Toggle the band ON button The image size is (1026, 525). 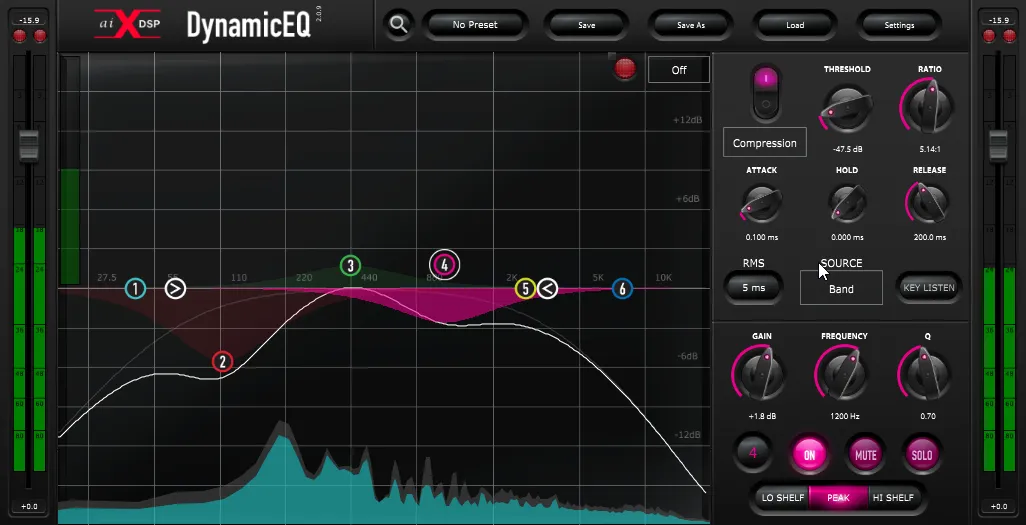809,456
